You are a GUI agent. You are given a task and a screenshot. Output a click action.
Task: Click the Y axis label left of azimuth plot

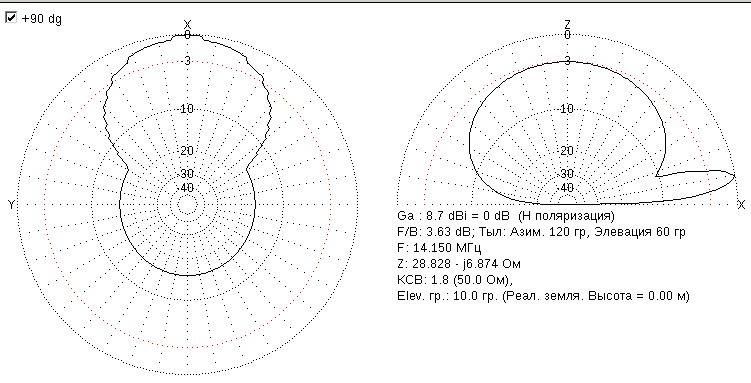pos(11,205)
